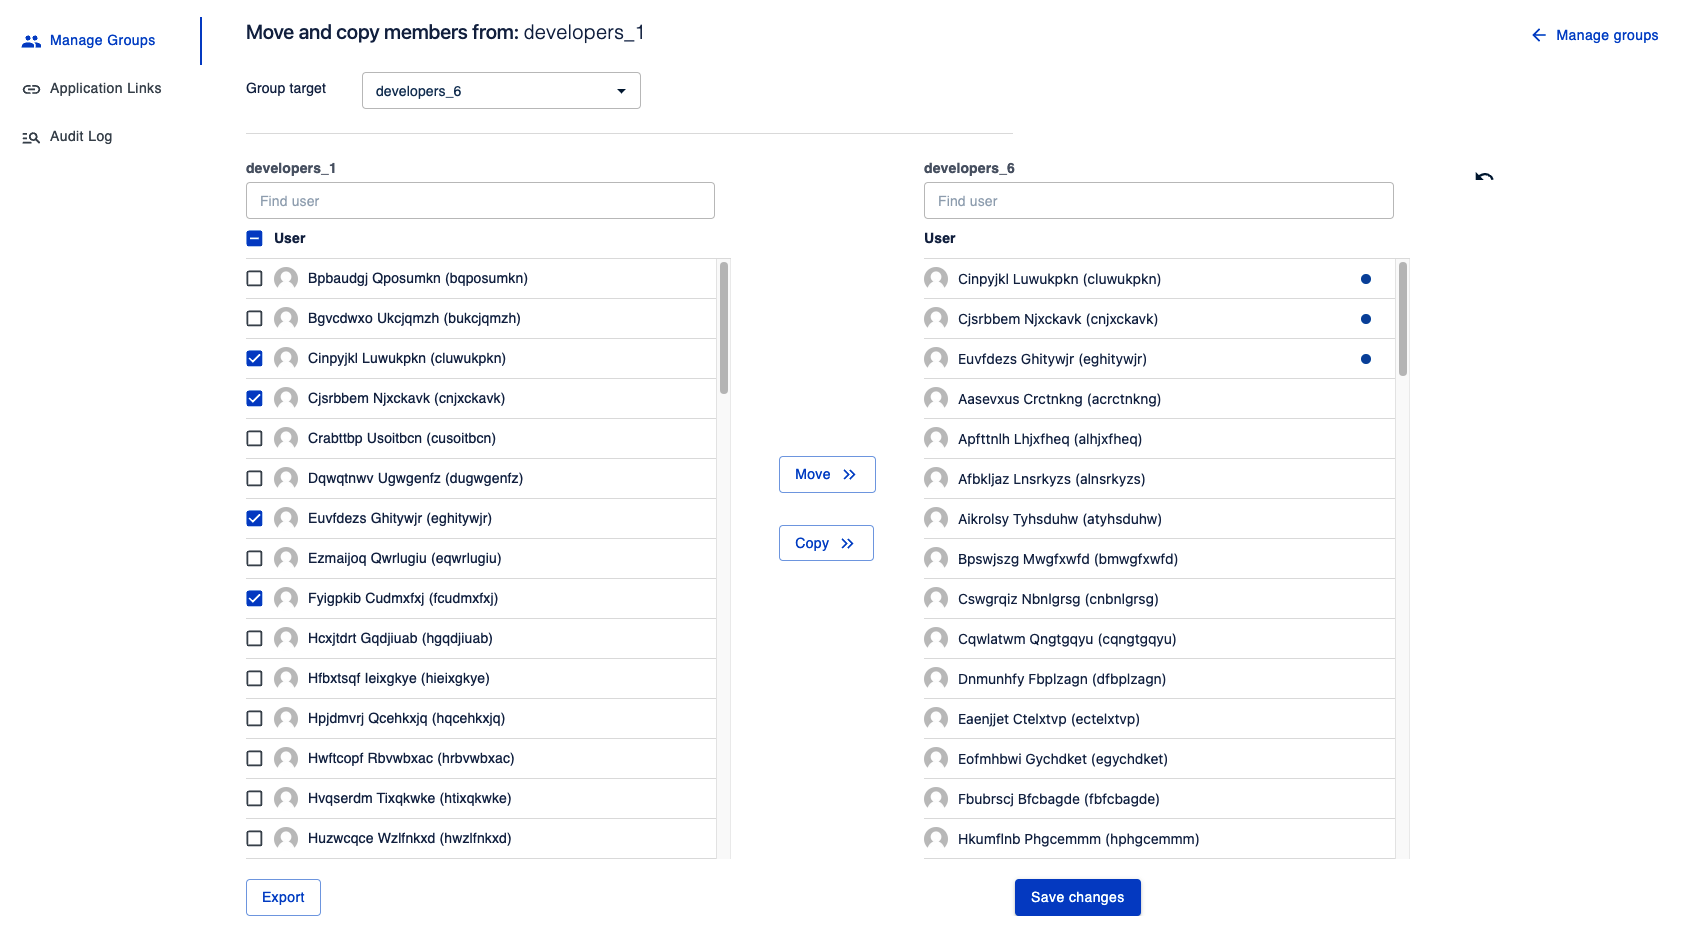Click the Application Links chain icon
The image size is (1691, 928).
click(x=31, y=89)
